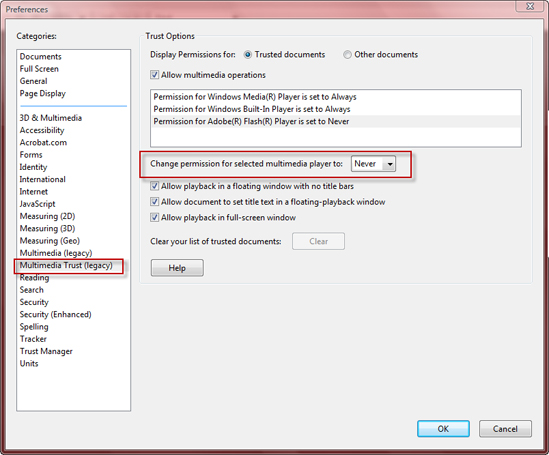Screen dimensions: 549x455
Task: Close the Preferences window with X
Action: 530,6
